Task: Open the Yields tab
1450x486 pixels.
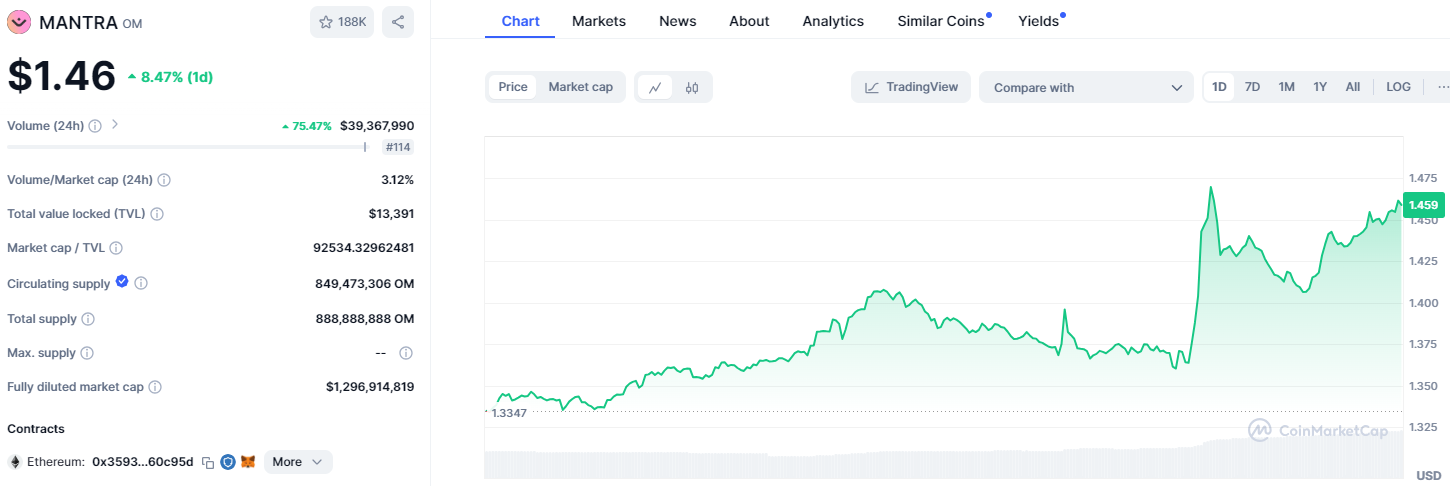Action: [x=1040, y=21]
